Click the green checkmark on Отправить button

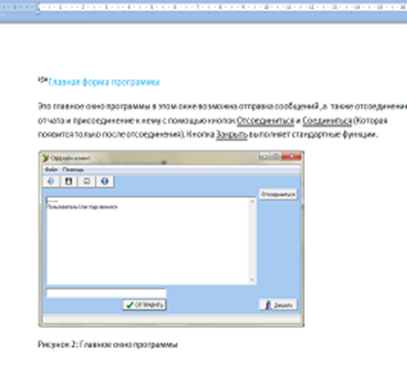(130, 305)
